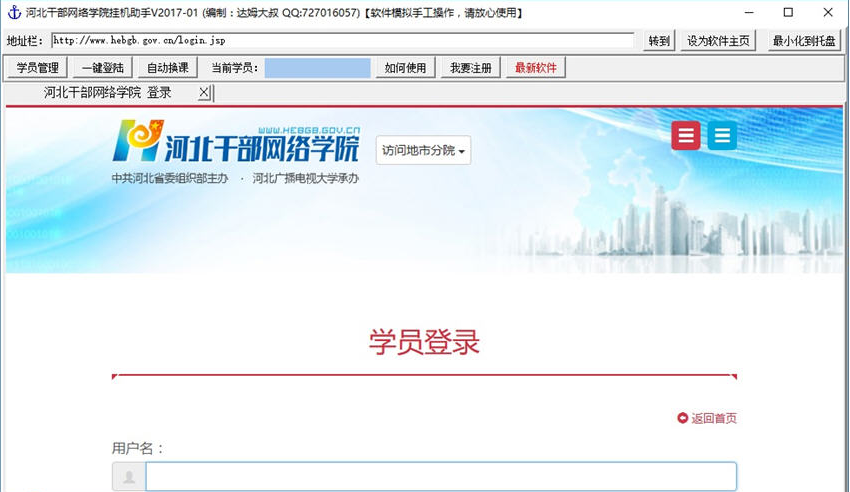Screen dimensions: 850x492
Task: Click the 转到 button
Action: click(x=659, y=41)
